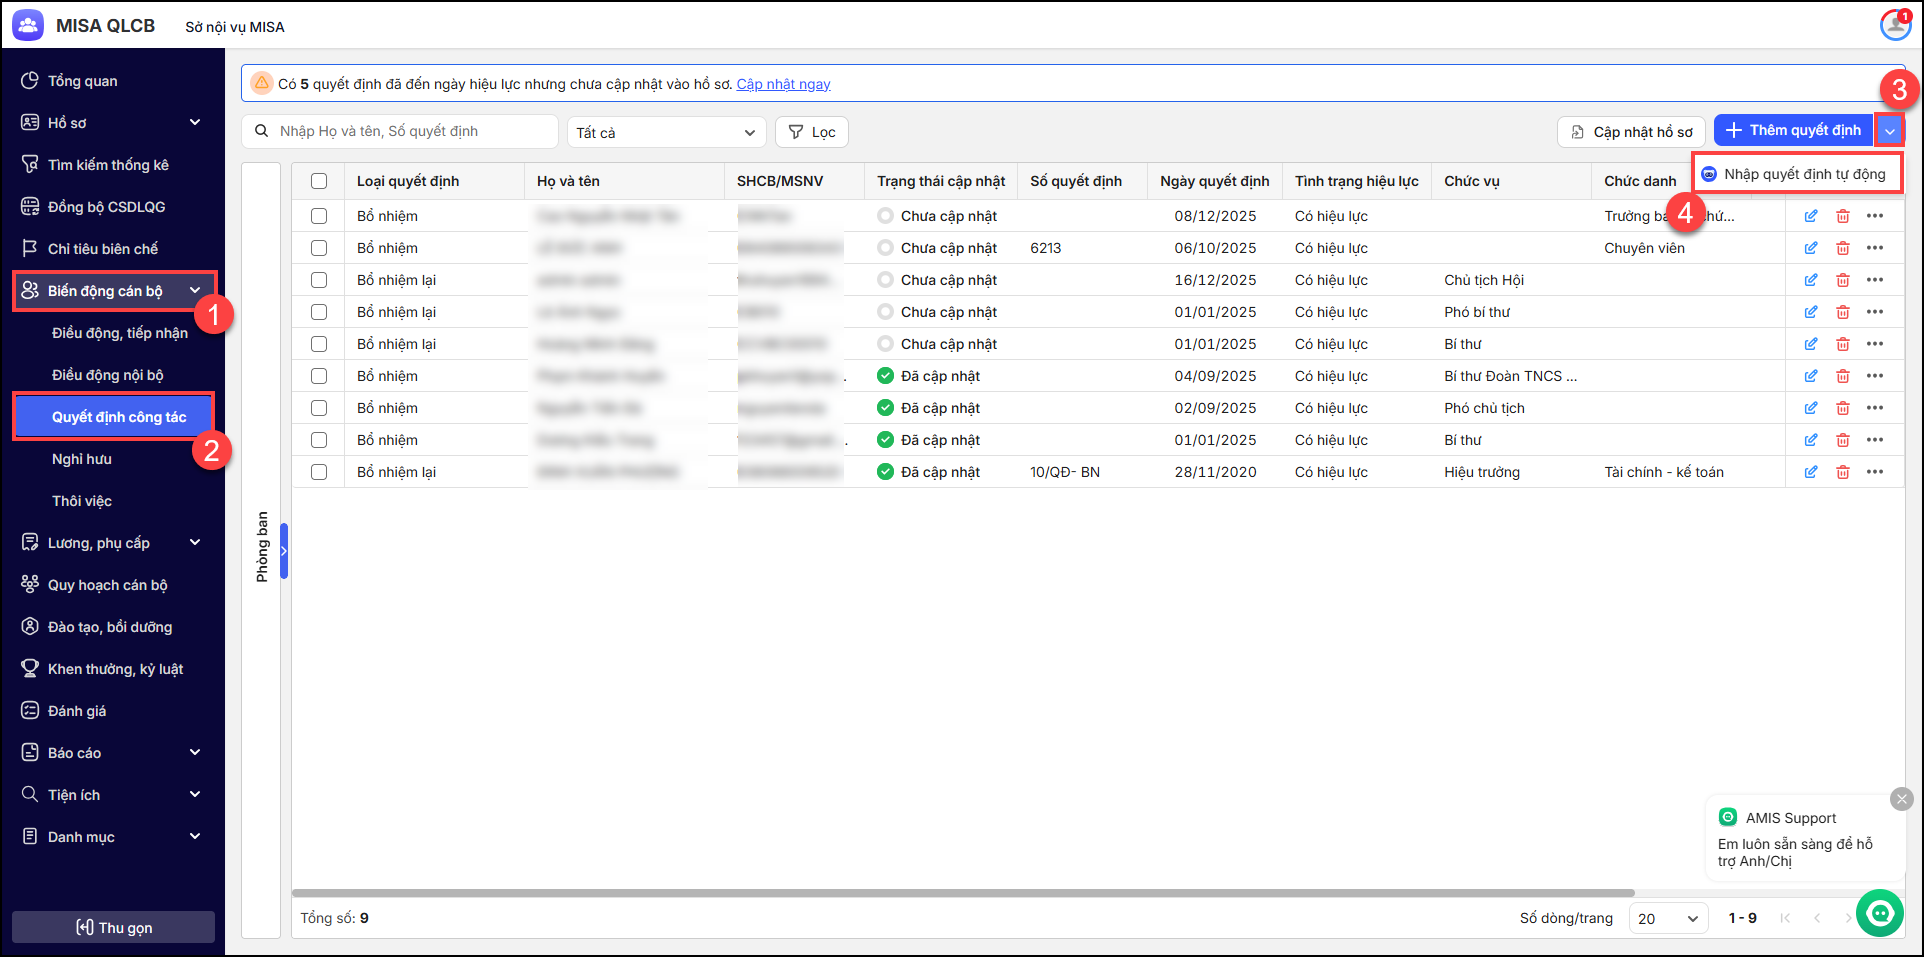Open the AMIS Support chat bubble
The image size is (1924, 957).
click(1880, 913)
